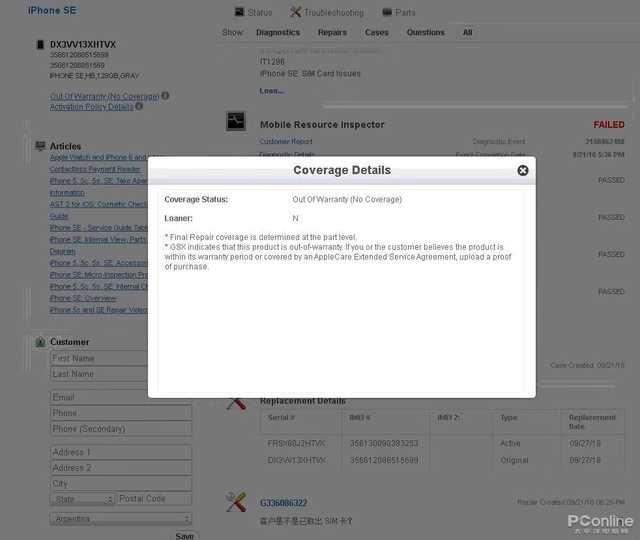This screenshot has height=540, width=640.
Task: Click Coverage Status value Out Of Warranty
Action: click(x=347, y=199)
